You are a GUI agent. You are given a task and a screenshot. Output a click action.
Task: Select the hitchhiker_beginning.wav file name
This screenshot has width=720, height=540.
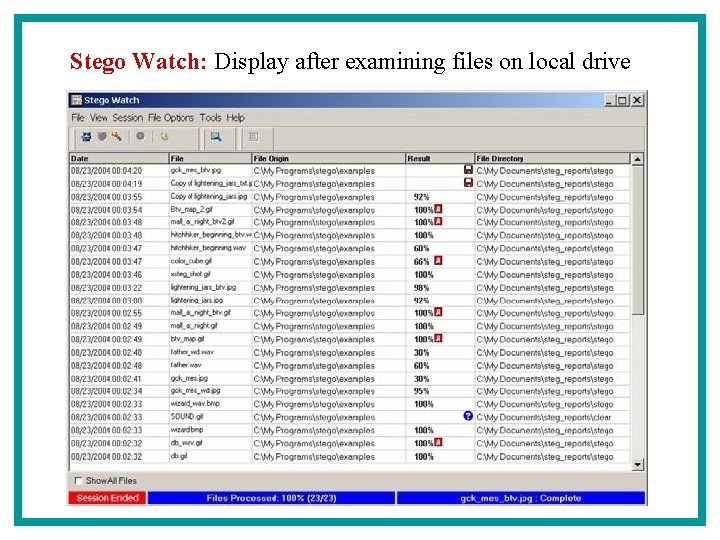click(x=208, y=248)
